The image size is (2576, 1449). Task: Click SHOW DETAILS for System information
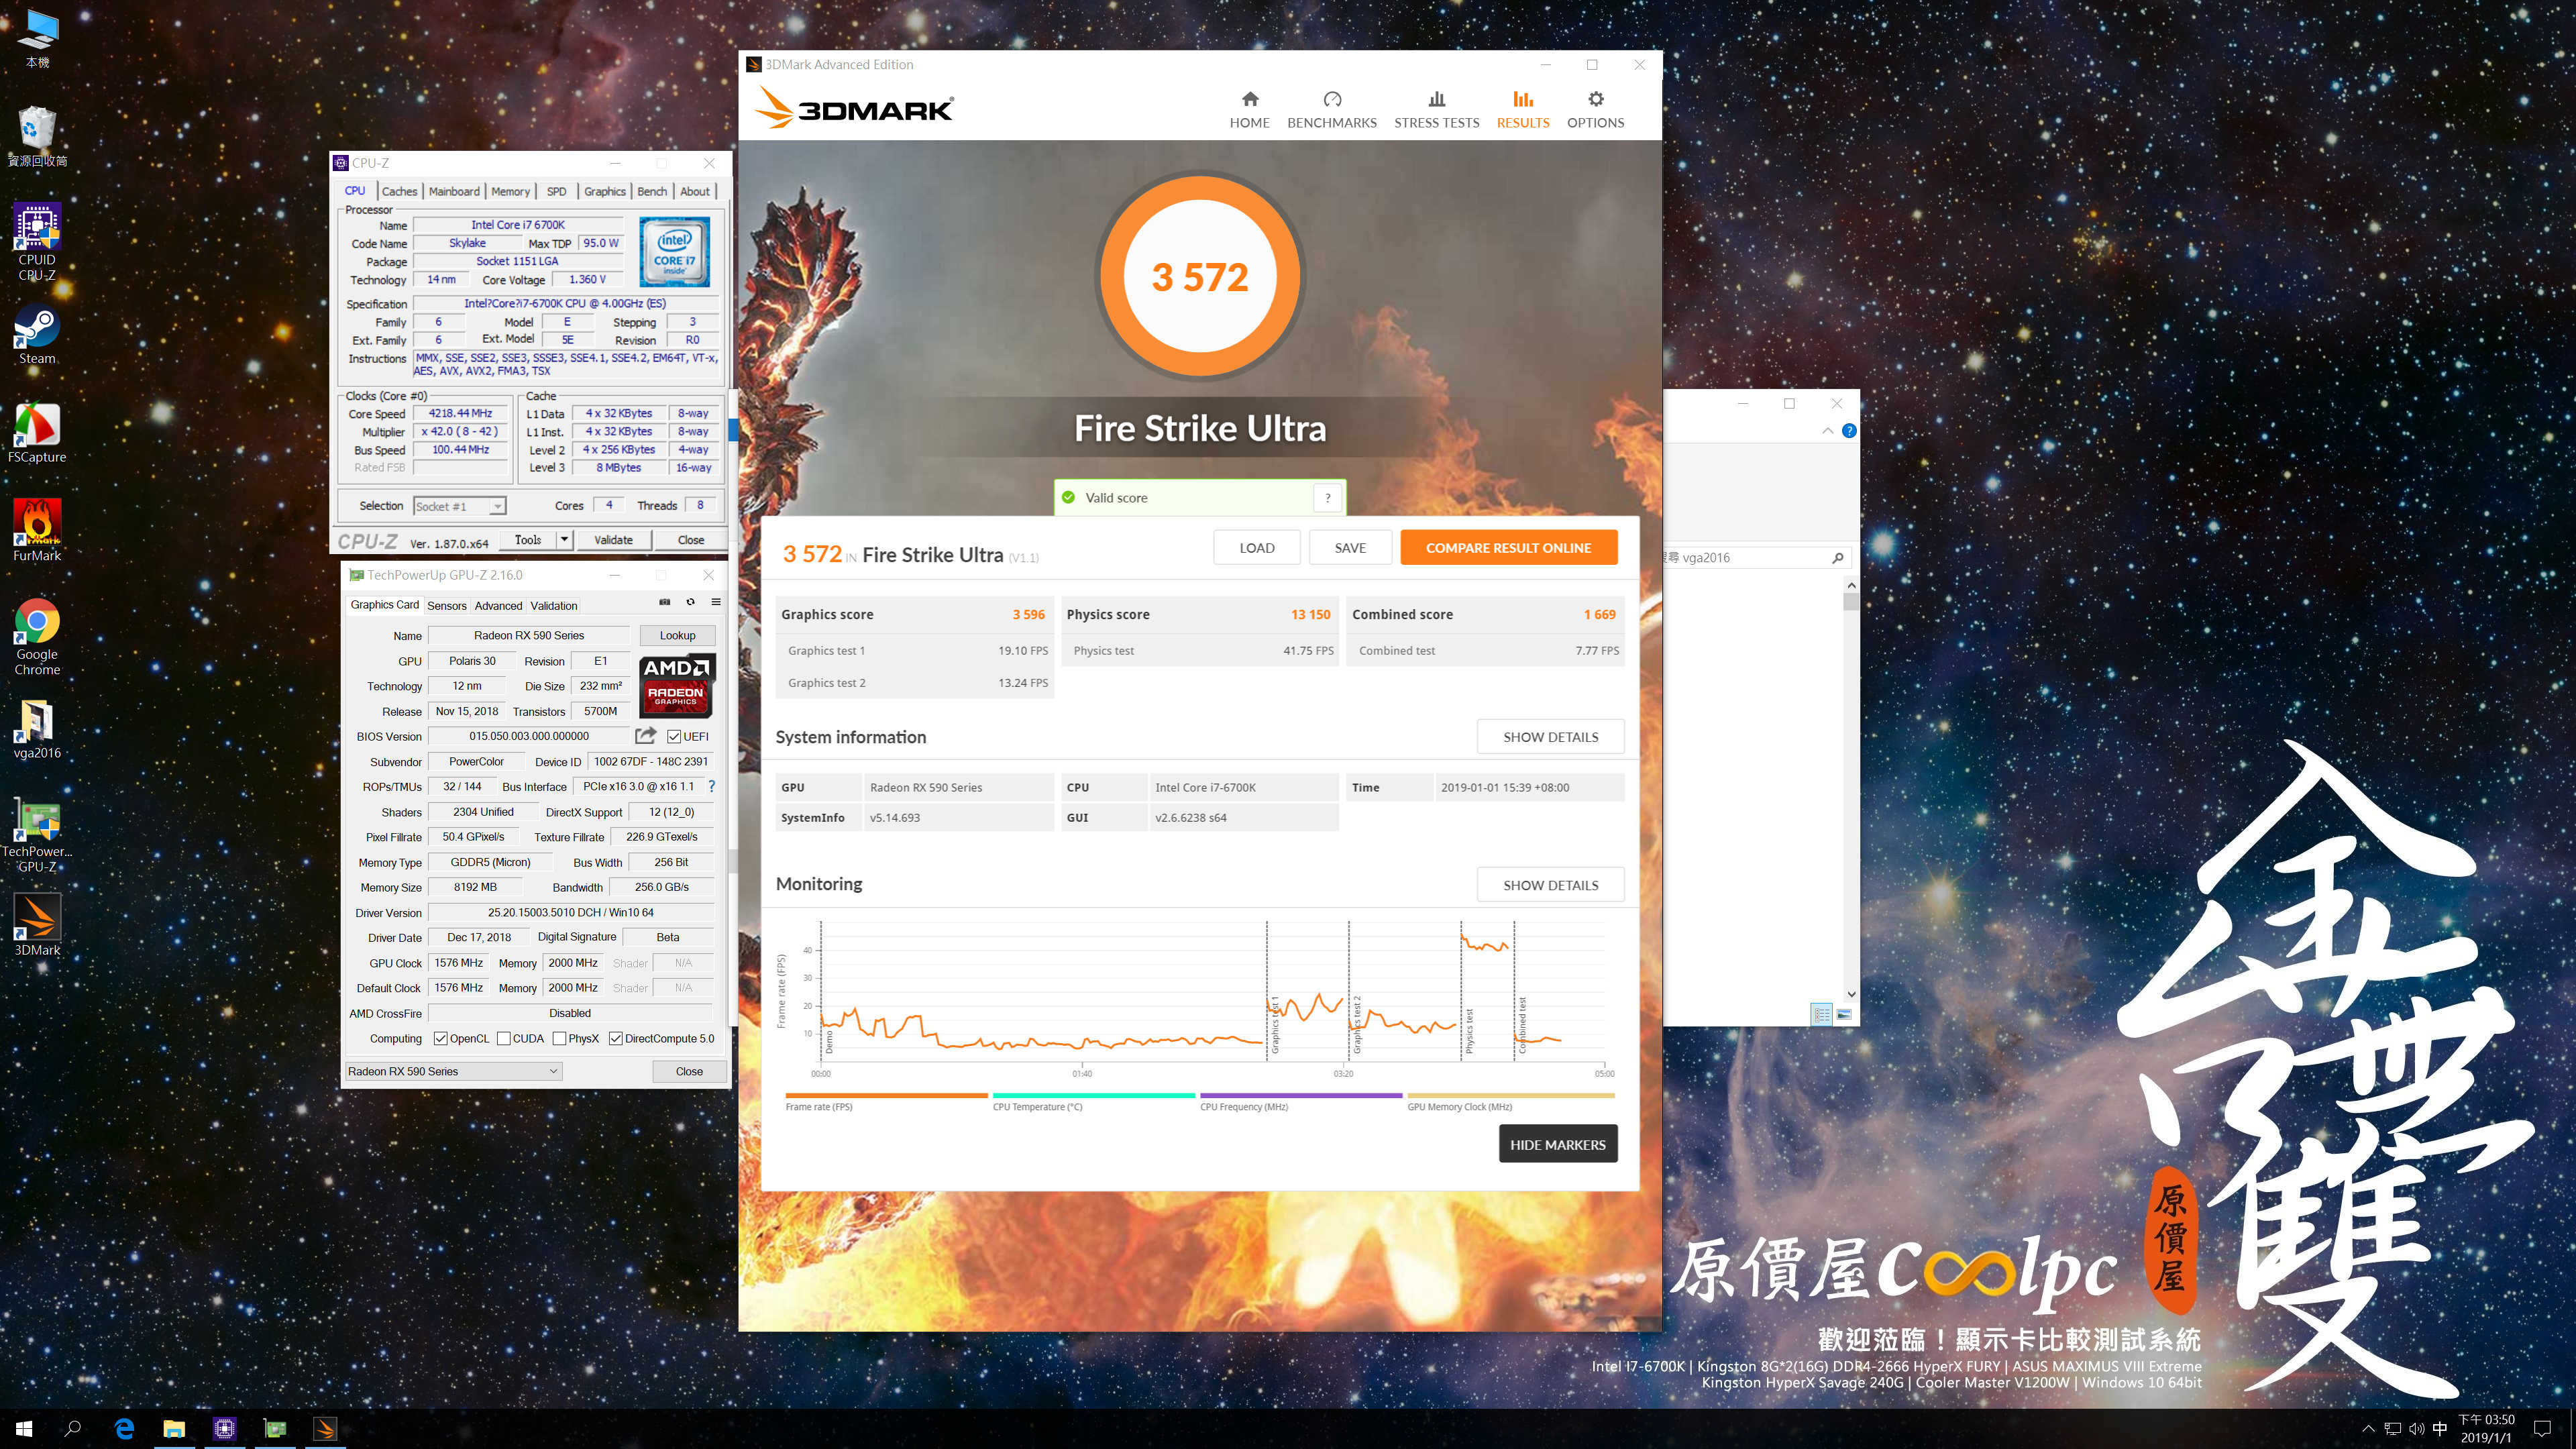(1550, 737)
